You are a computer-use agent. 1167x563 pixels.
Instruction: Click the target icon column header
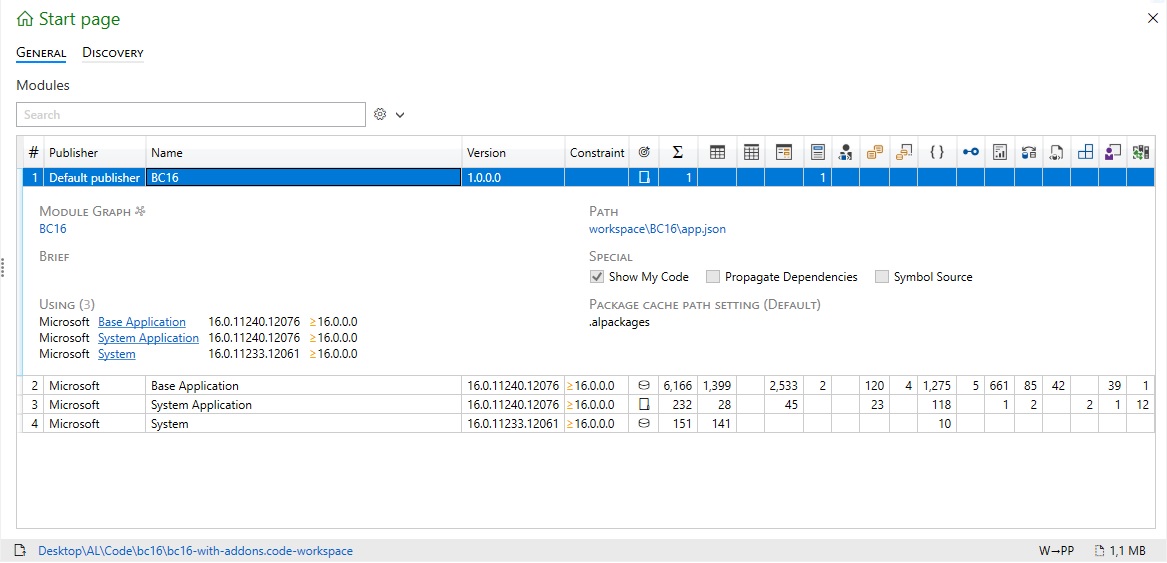point(645,152)
